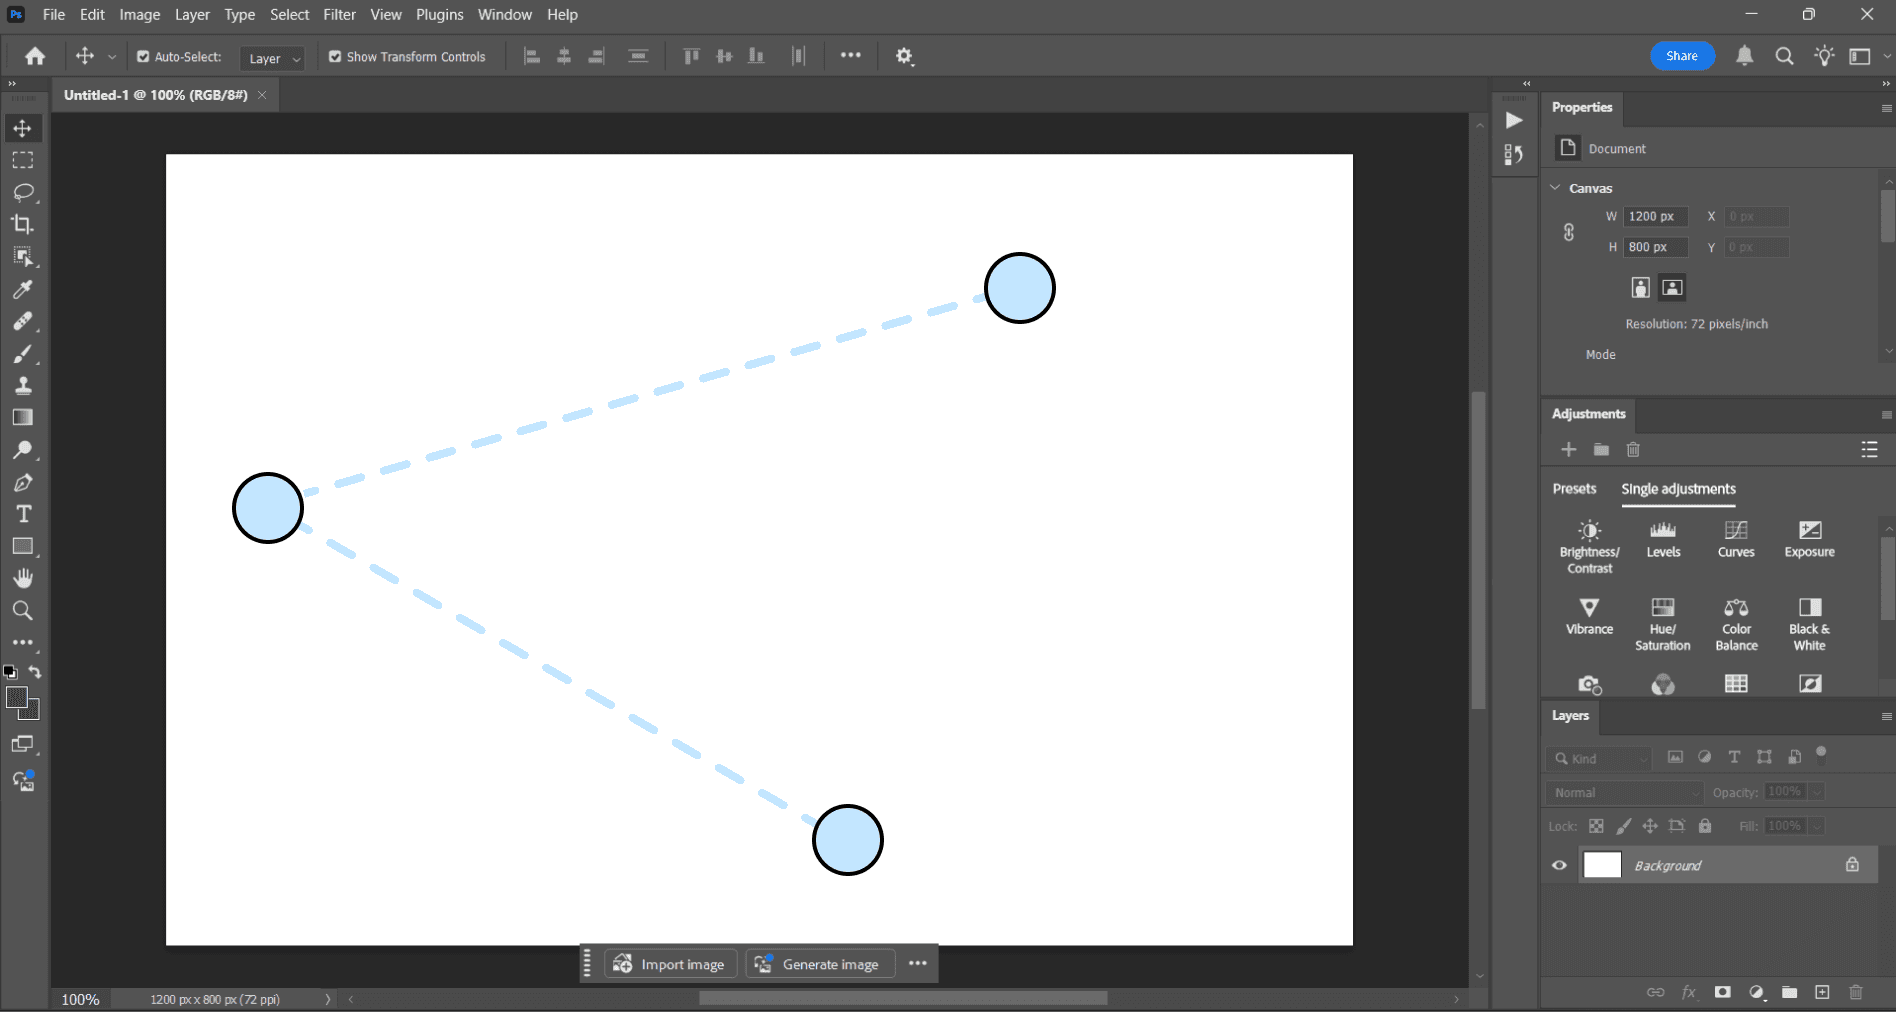The height and width of the screenshot is (1012, 1896).
Task: Open the Kind layer filter dropdown
Action: pyautogui.click(x=1598, y=758)
